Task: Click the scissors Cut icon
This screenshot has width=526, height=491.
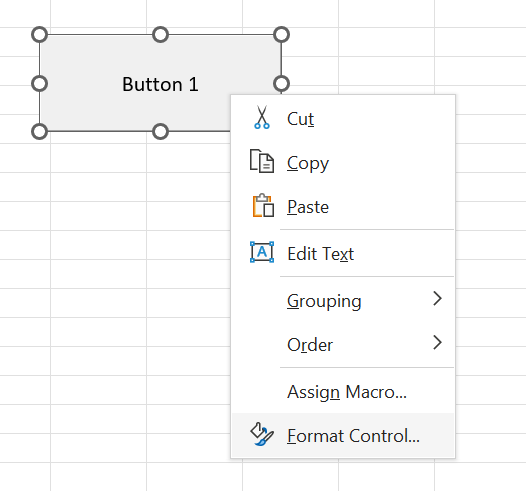Action: pos(262,117)
